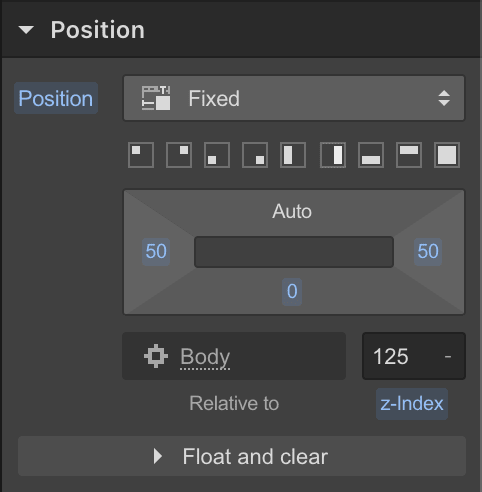Screen dimensions: 482x492
Task: Click the blue z-Index label
Action: point(412,404)
